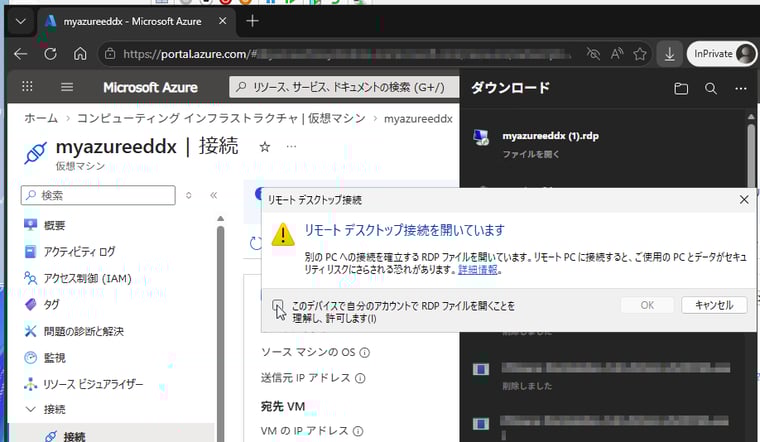Open タグ in the sidebar
This screenshot has height=442, width=760.
[51, 304]
